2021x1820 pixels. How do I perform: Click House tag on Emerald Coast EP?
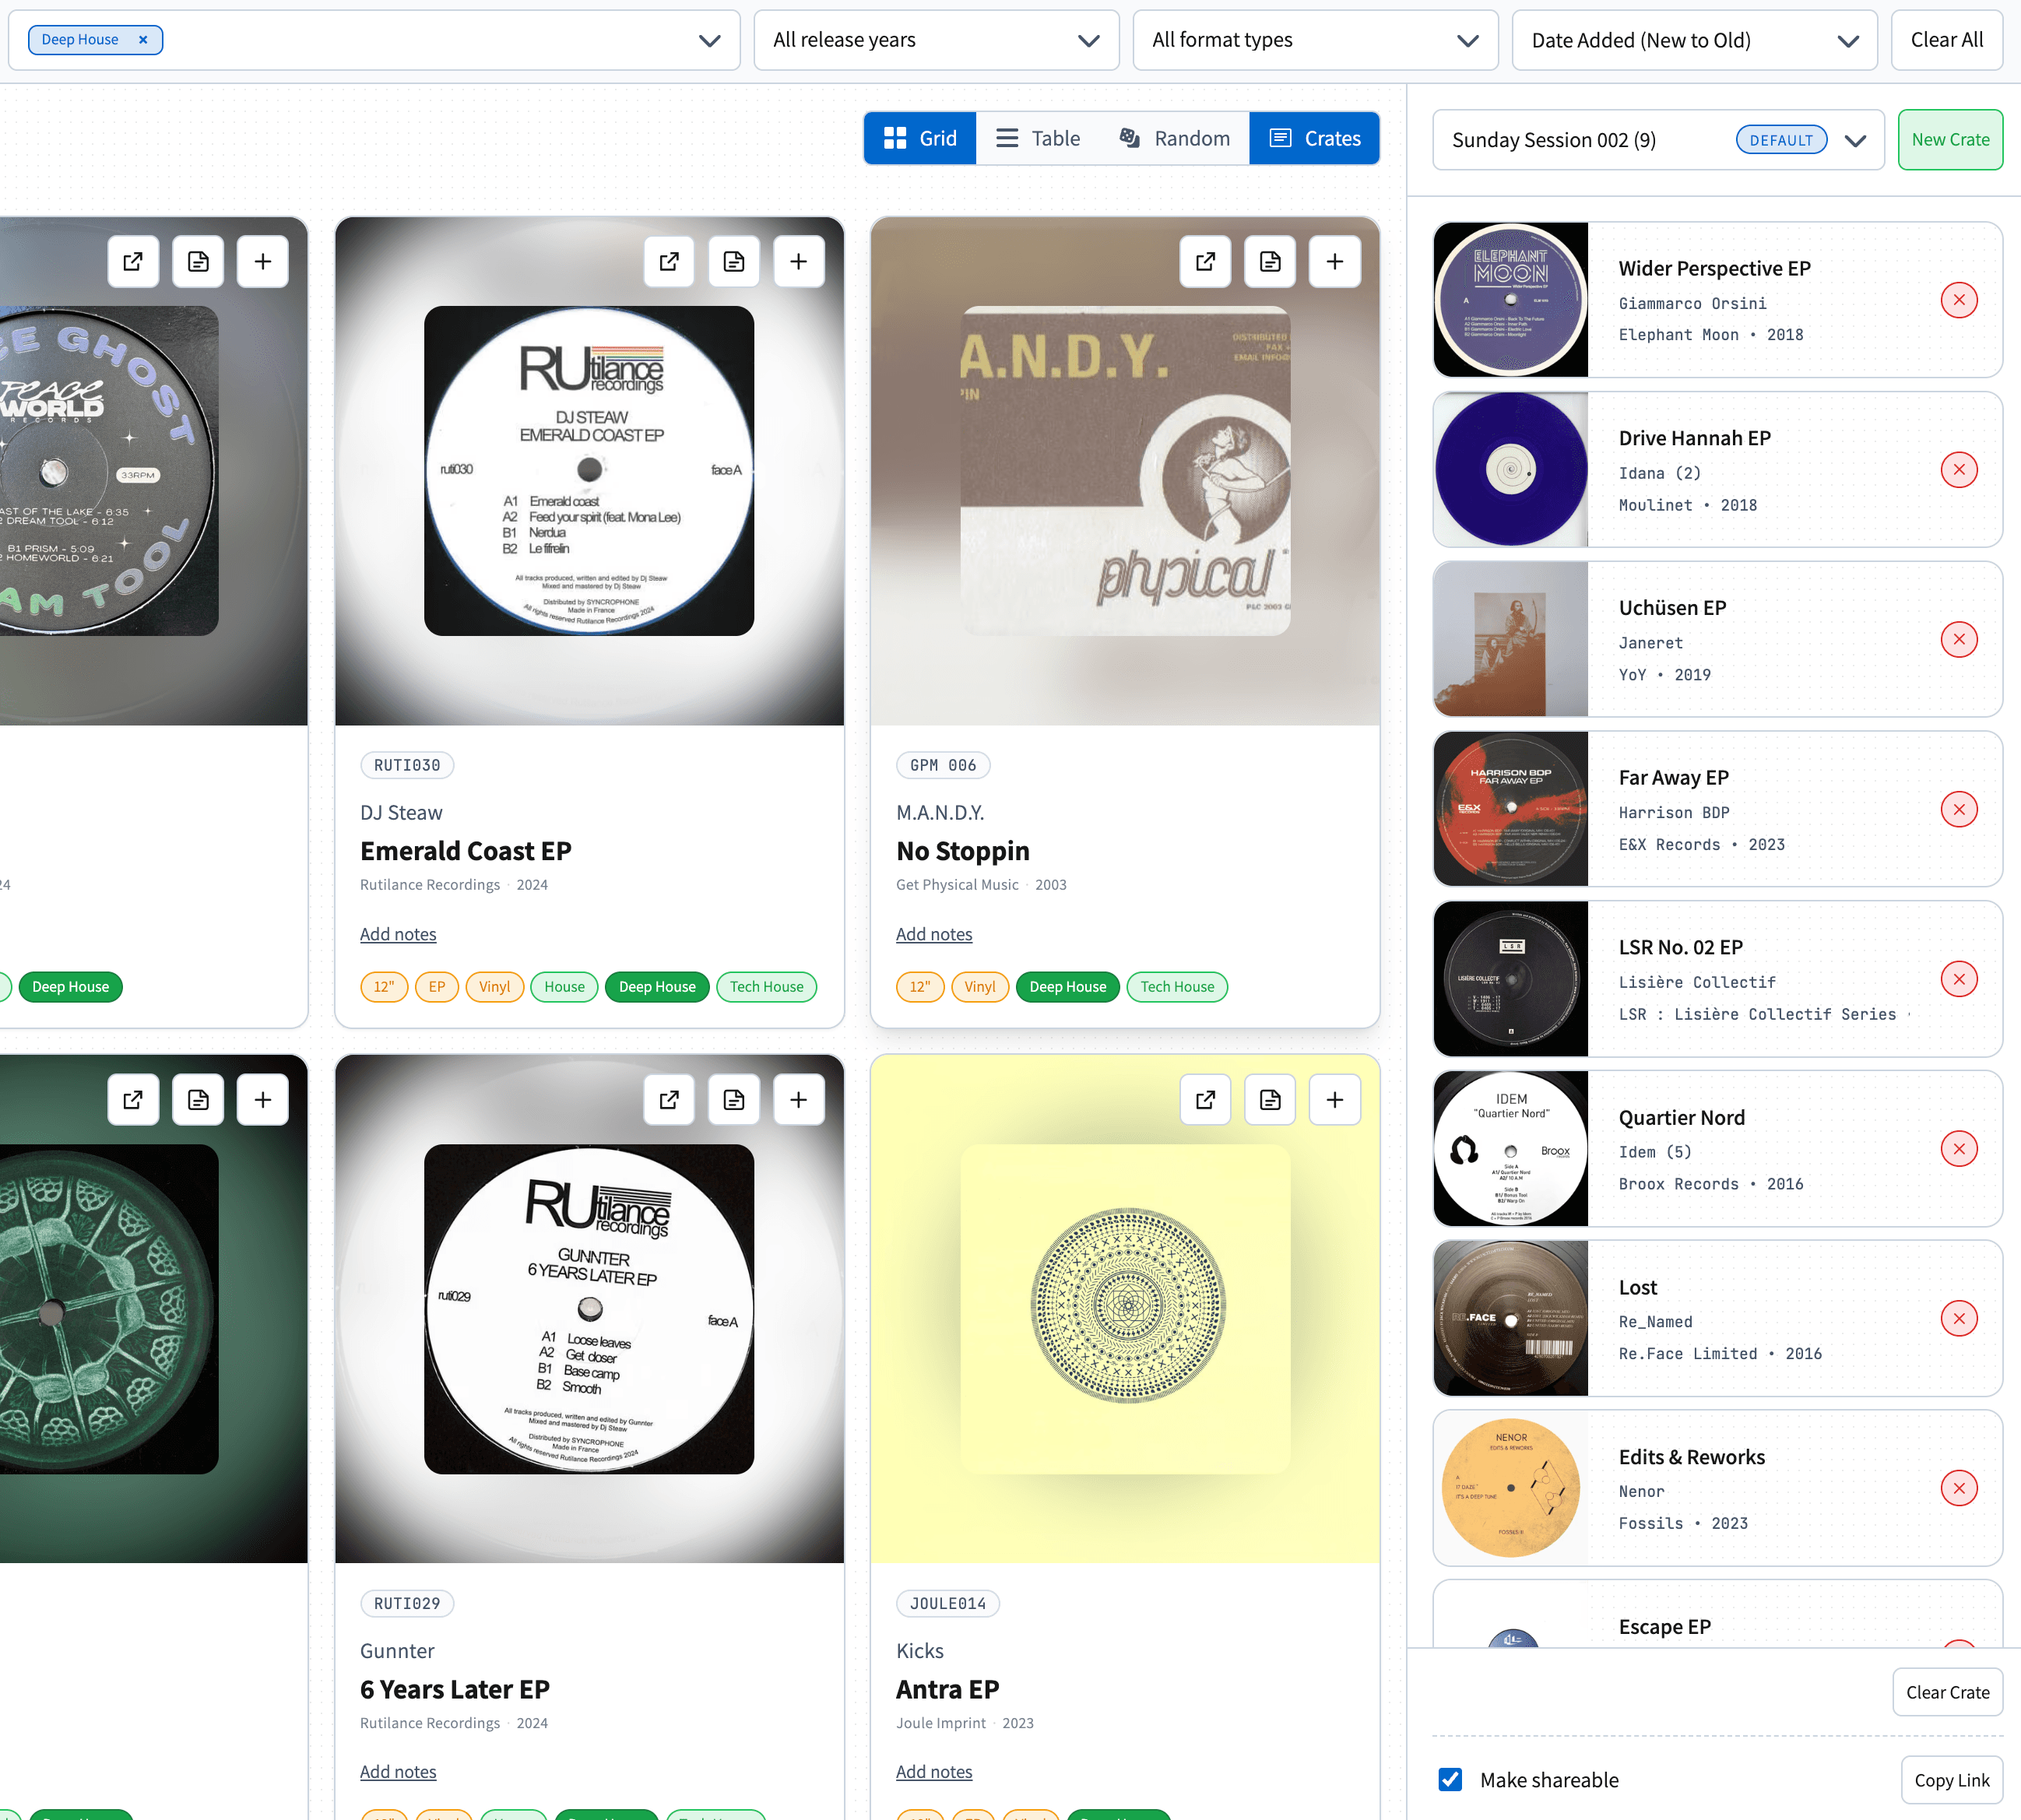564,987
